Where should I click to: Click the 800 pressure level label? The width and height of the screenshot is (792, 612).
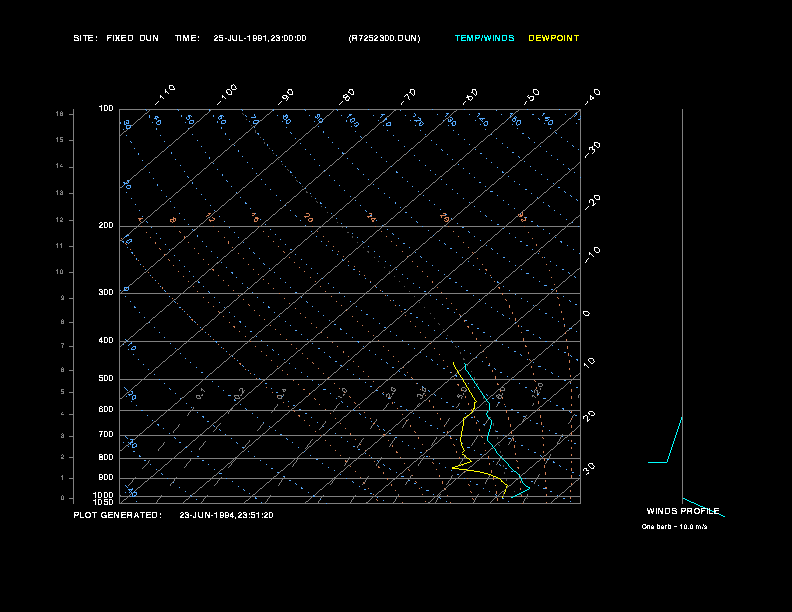pyautogui.click(x=106, y=457)
